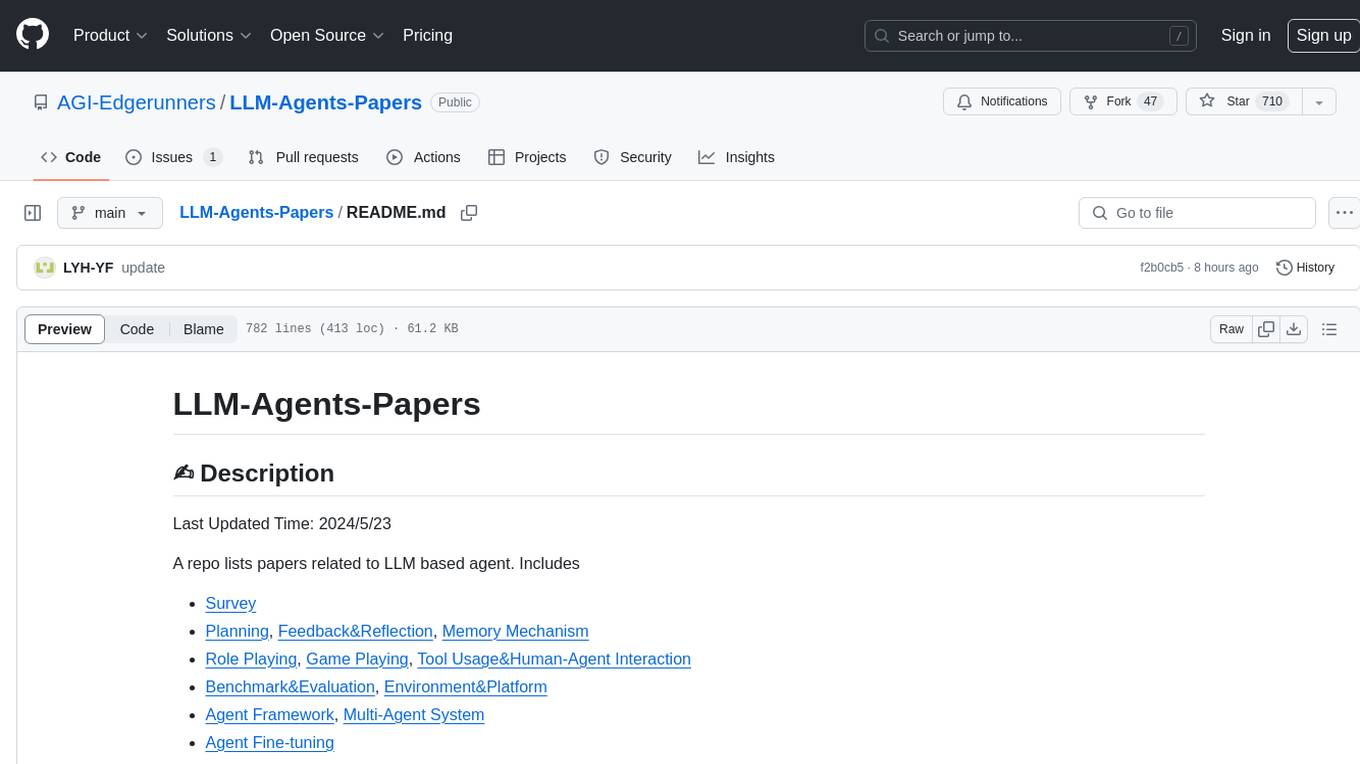This screenshot has width=1360, height=764.
Task: Open commit f2b0cb5
Action: [x=1161, y=268]
